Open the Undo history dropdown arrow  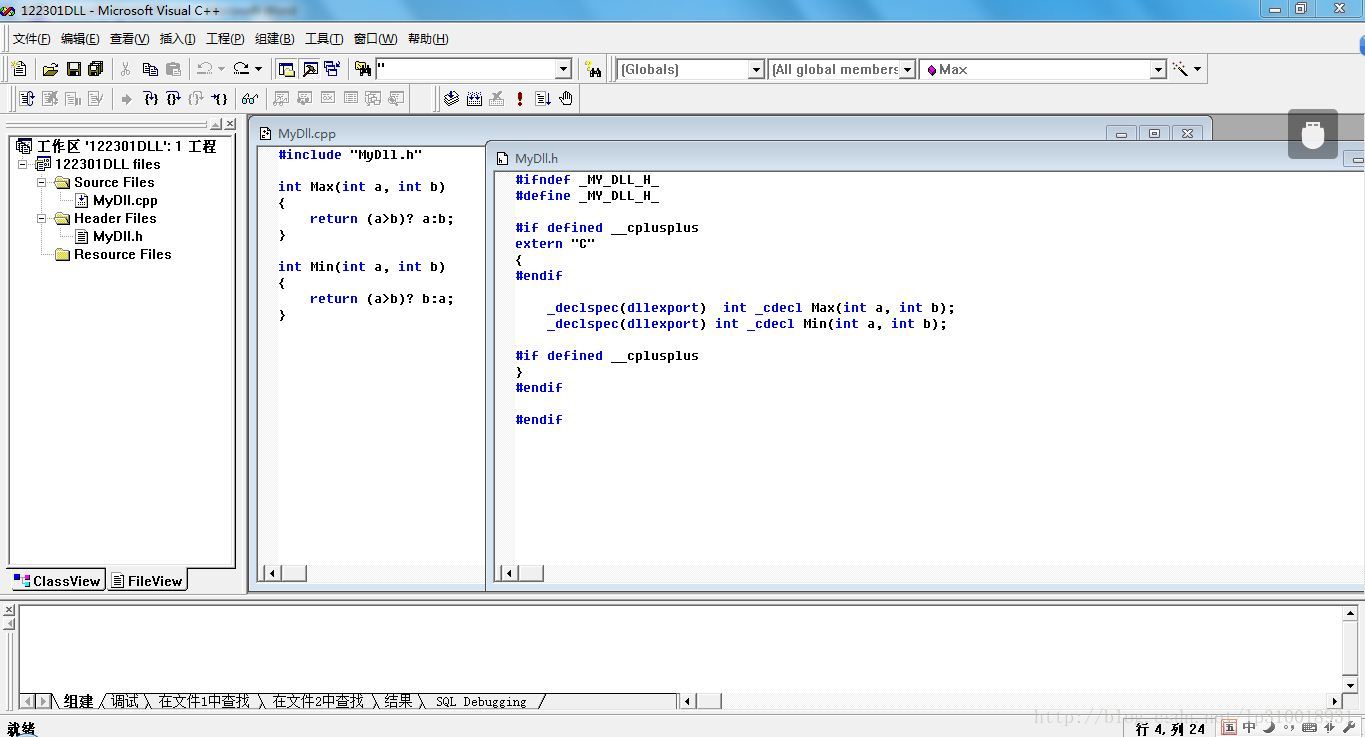pyautogui.click(x=221, y=69)
